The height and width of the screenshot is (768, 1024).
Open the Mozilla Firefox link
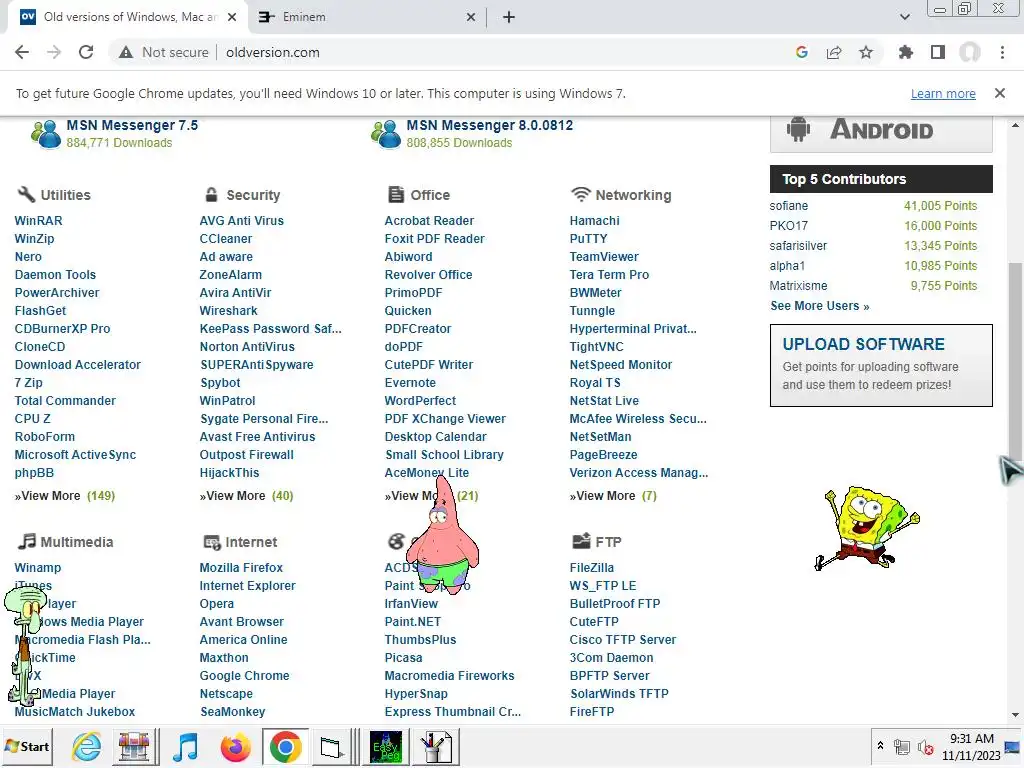(x=241, y=568)
